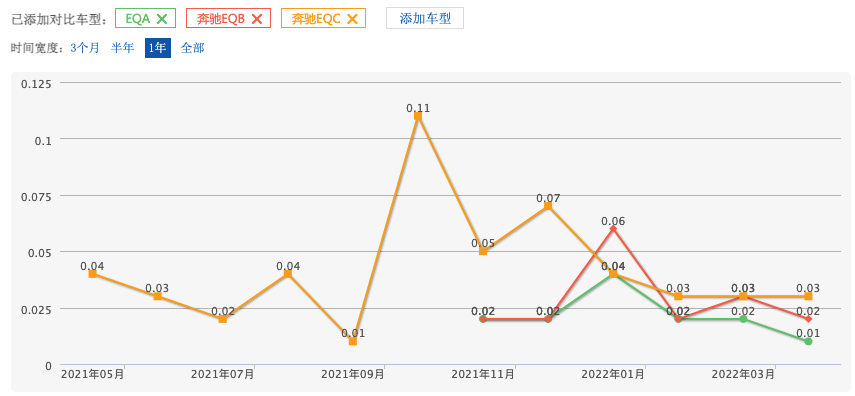
Task: Click orange peak marker labeled 0.11
Action: point(418,116)
